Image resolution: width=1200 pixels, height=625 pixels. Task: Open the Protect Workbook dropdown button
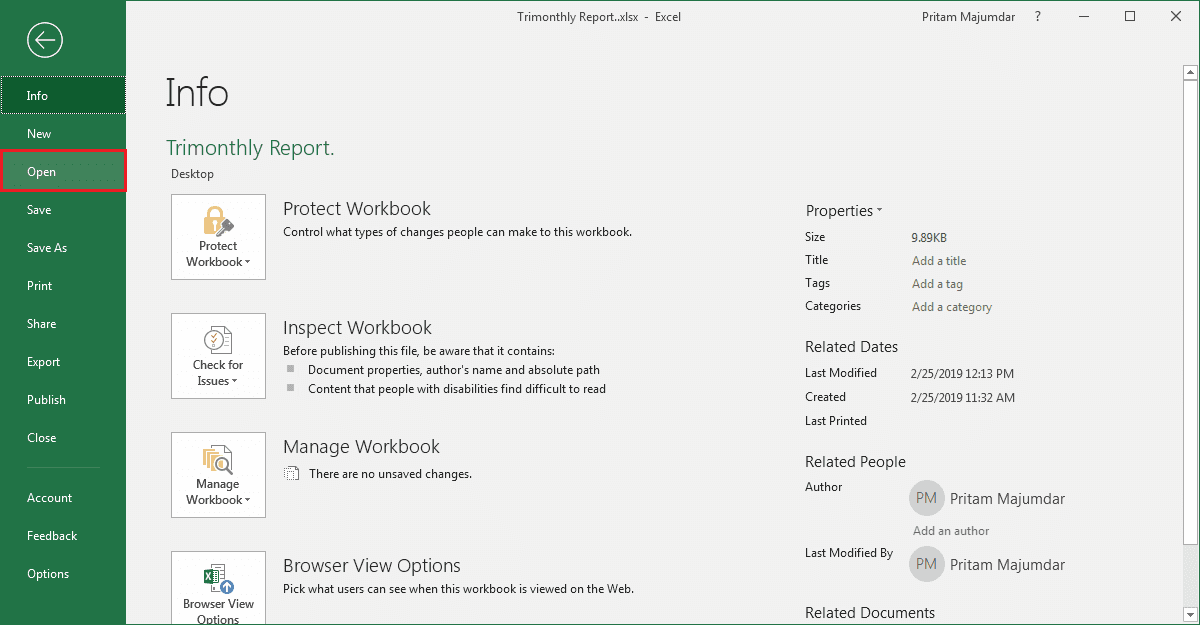(x=218, y=237)
